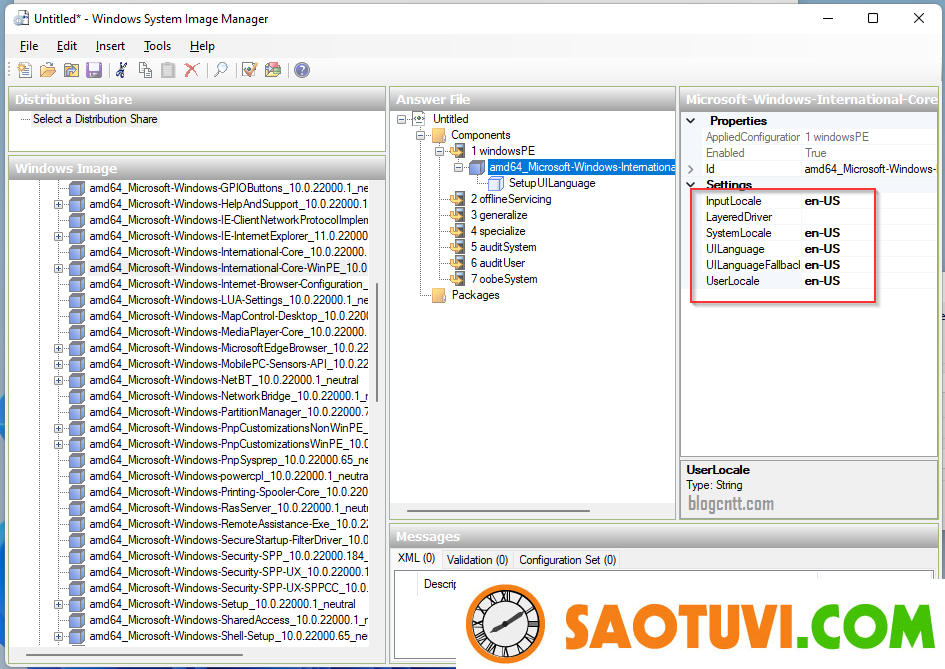This screenshot has height=669, width=945.
Task: Click the Paste clipboard toolbar icon
Action: click(168, 70)
